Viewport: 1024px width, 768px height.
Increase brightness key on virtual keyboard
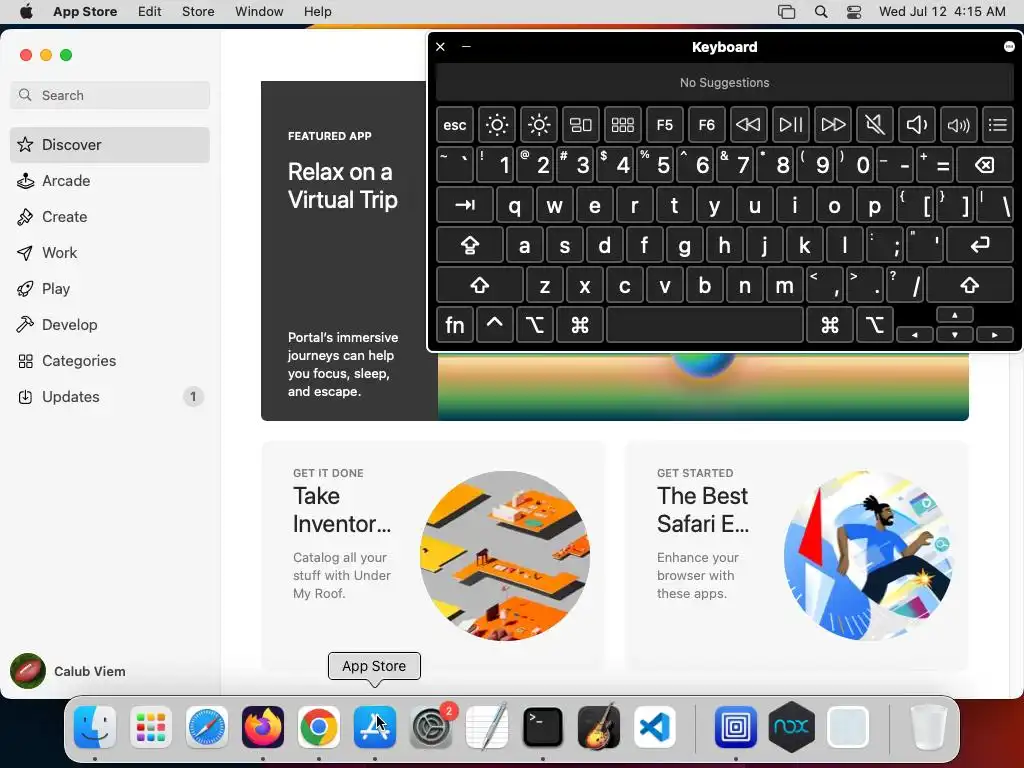(539, 125)
